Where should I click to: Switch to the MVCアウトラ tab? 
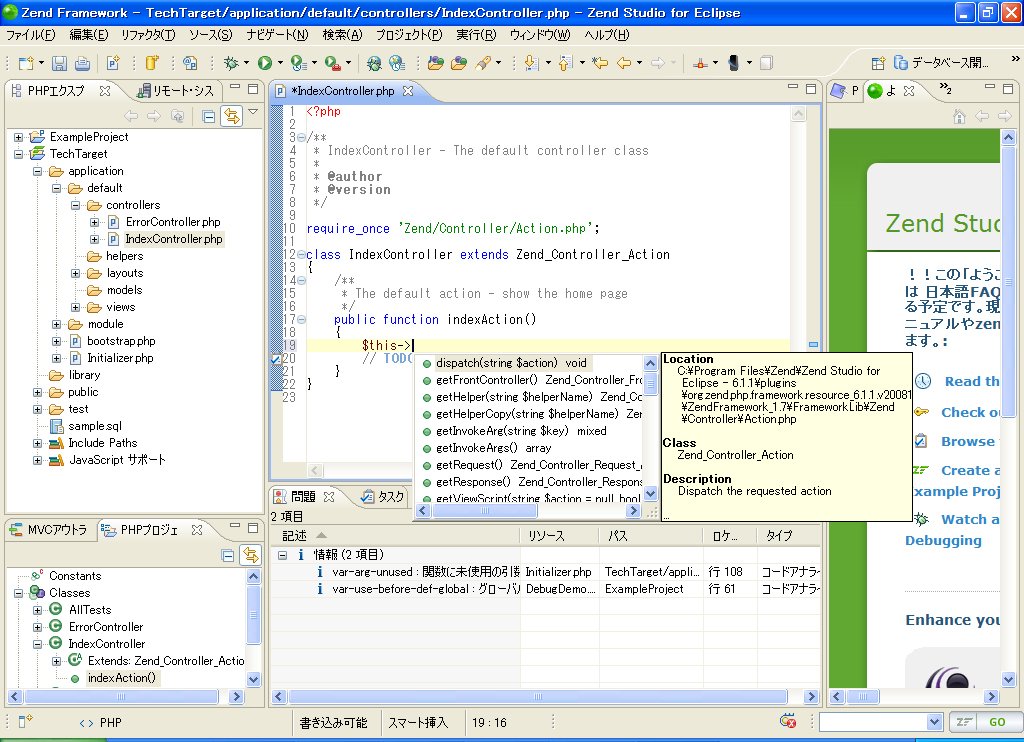pos(49,530)
